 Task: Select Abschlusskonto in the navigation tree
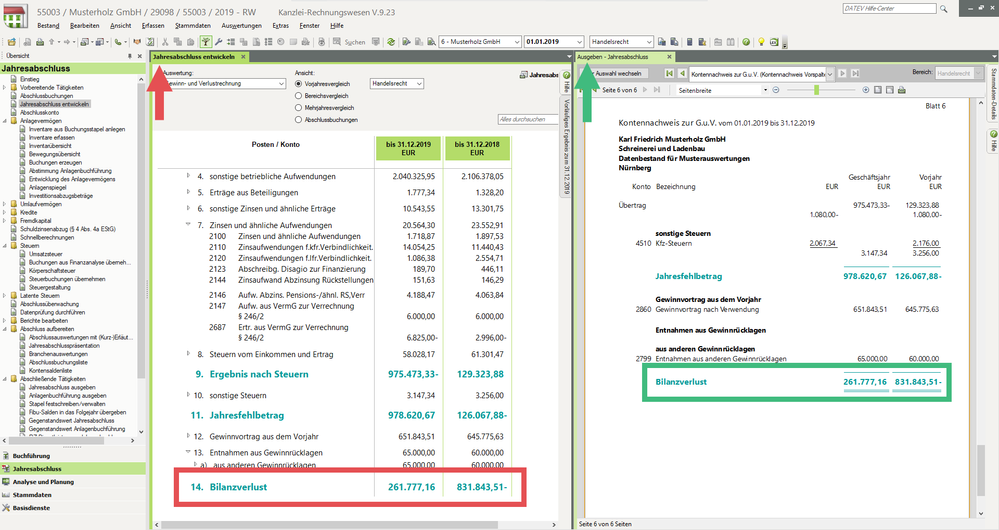(x=40, y=112)
